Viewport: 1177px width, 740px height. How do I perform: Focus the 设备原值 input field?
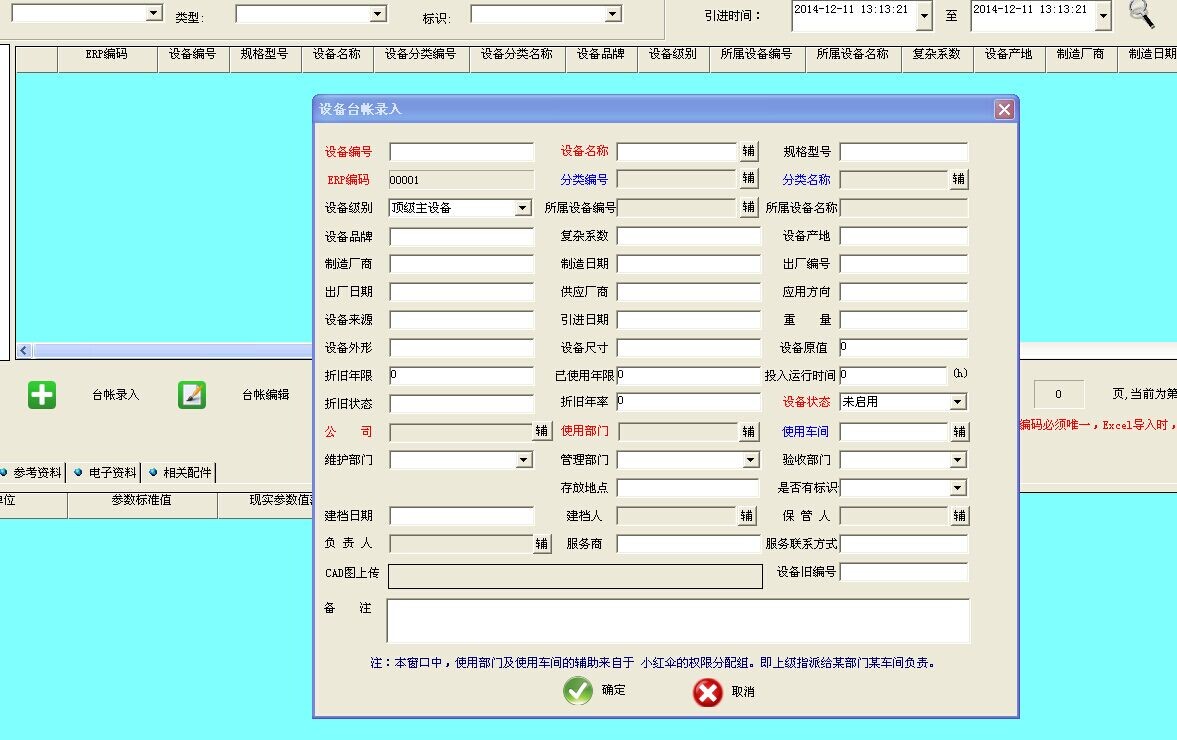[904, 347]
